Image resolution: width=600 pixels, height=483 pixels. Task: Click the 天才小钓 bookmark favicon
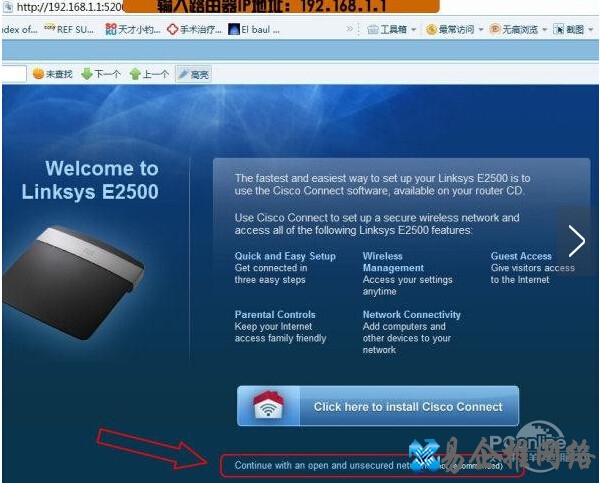pos(111,29)
